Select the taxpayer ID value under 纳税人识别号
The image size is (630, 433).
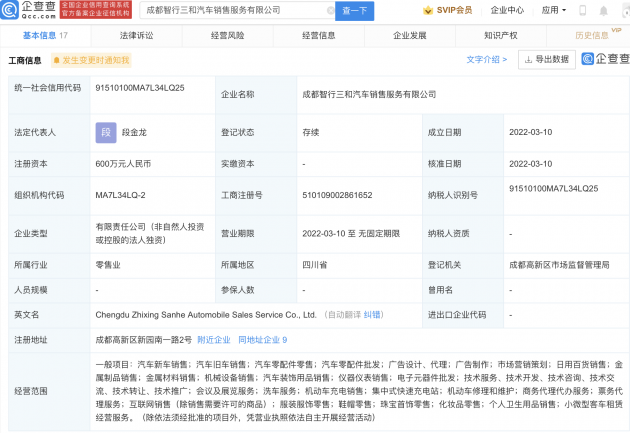(x=554, y=189)
